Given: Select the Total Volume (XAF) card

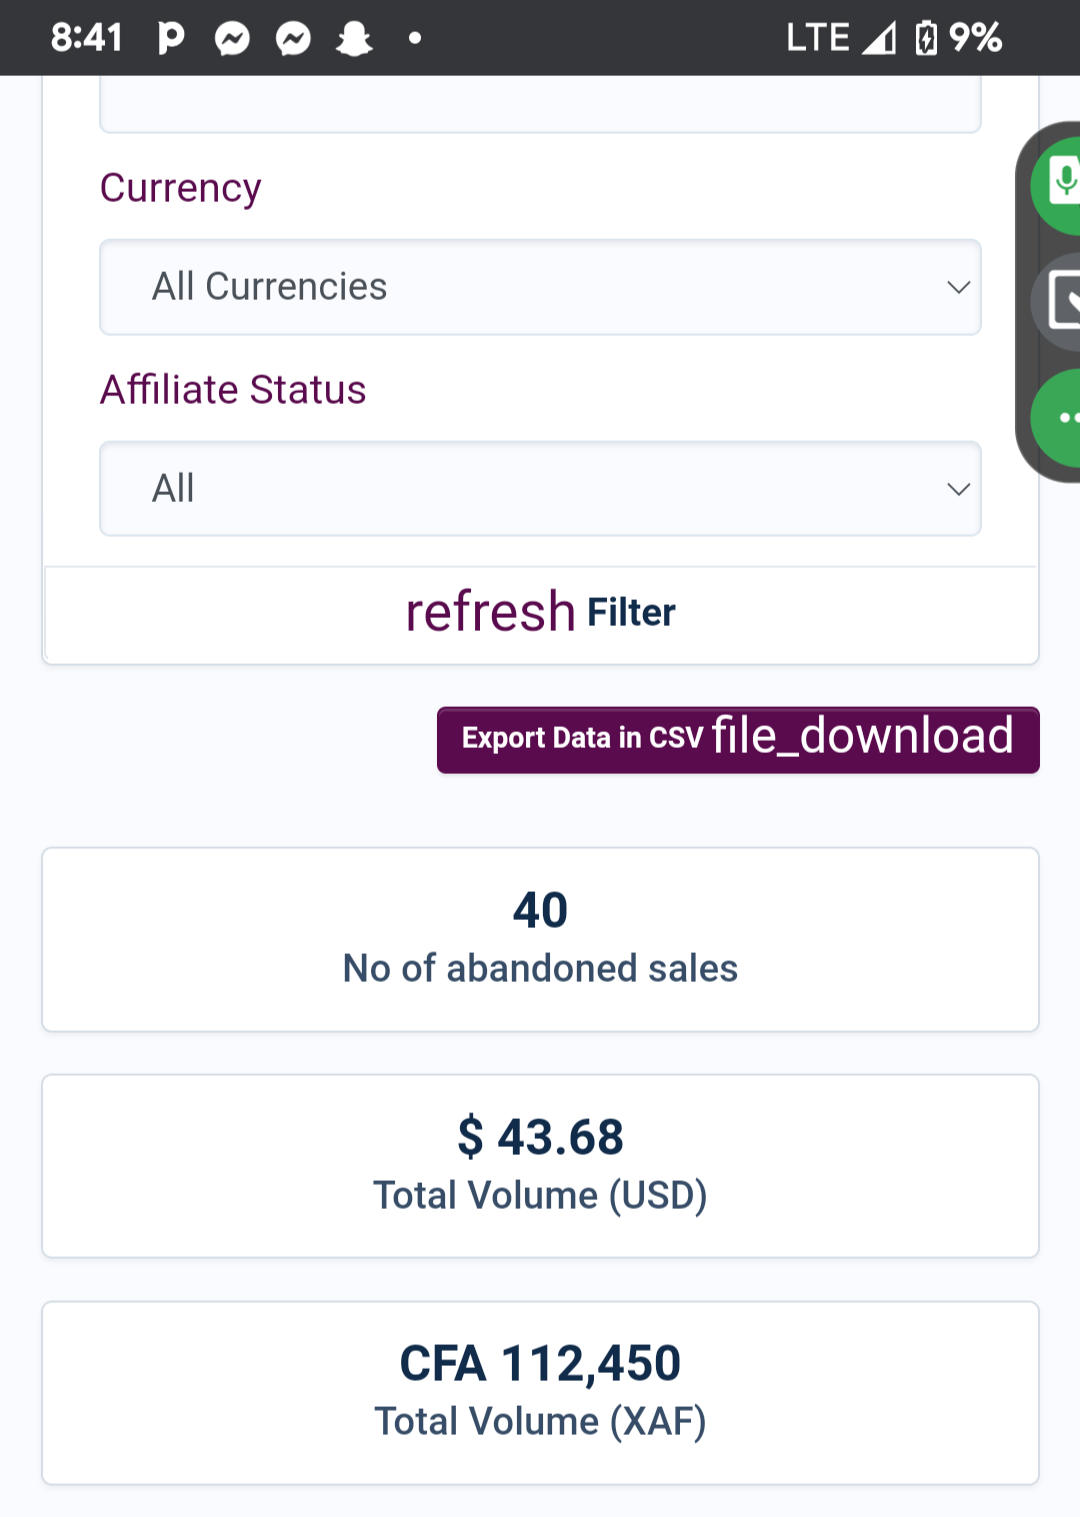Looking at the screenshot, I should (540, 1393).
